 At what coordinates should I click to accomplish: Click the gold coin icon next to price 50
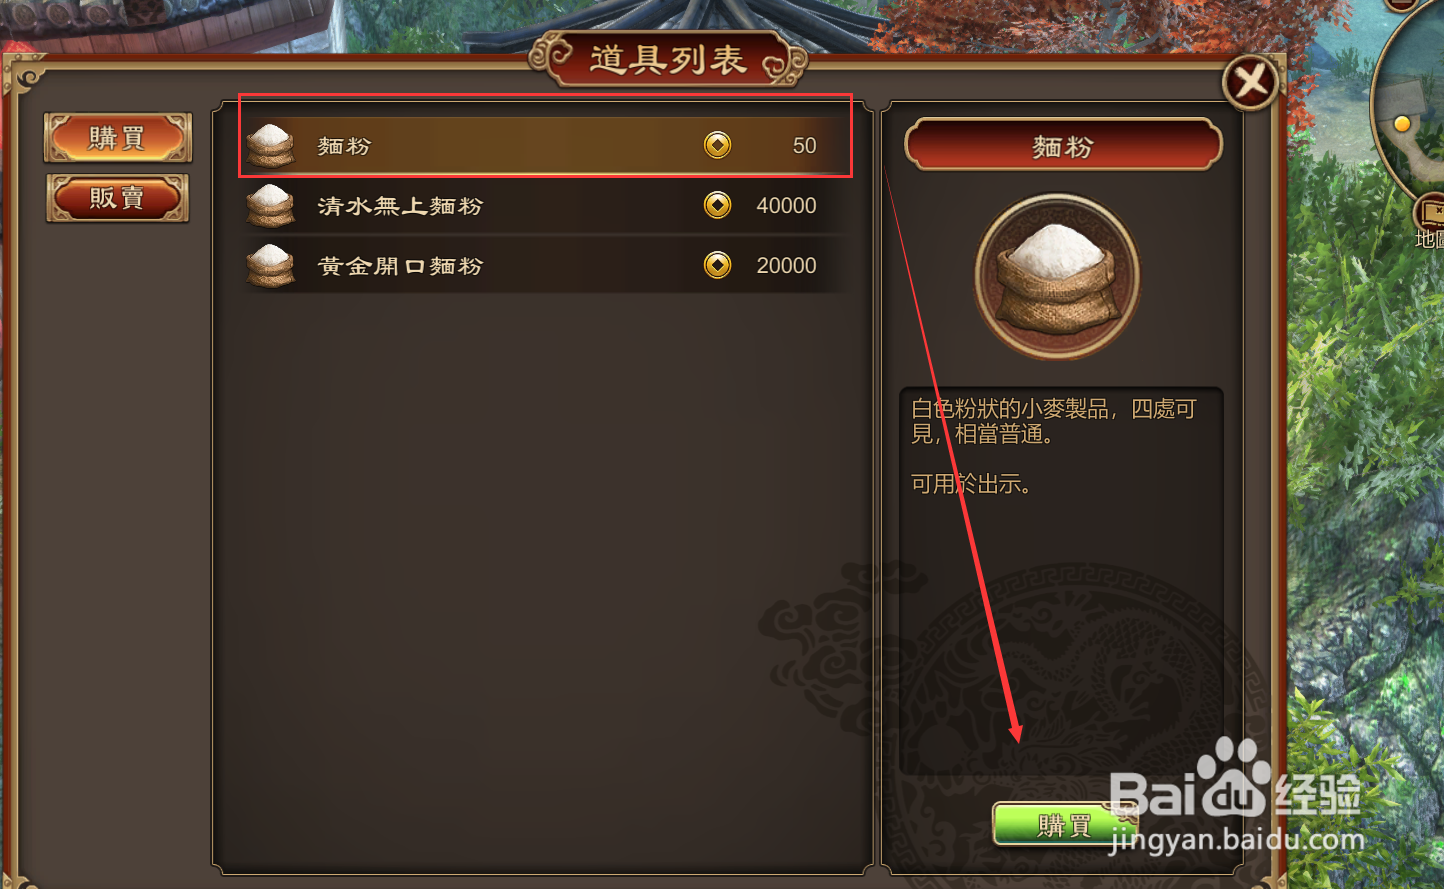point(717,145)
